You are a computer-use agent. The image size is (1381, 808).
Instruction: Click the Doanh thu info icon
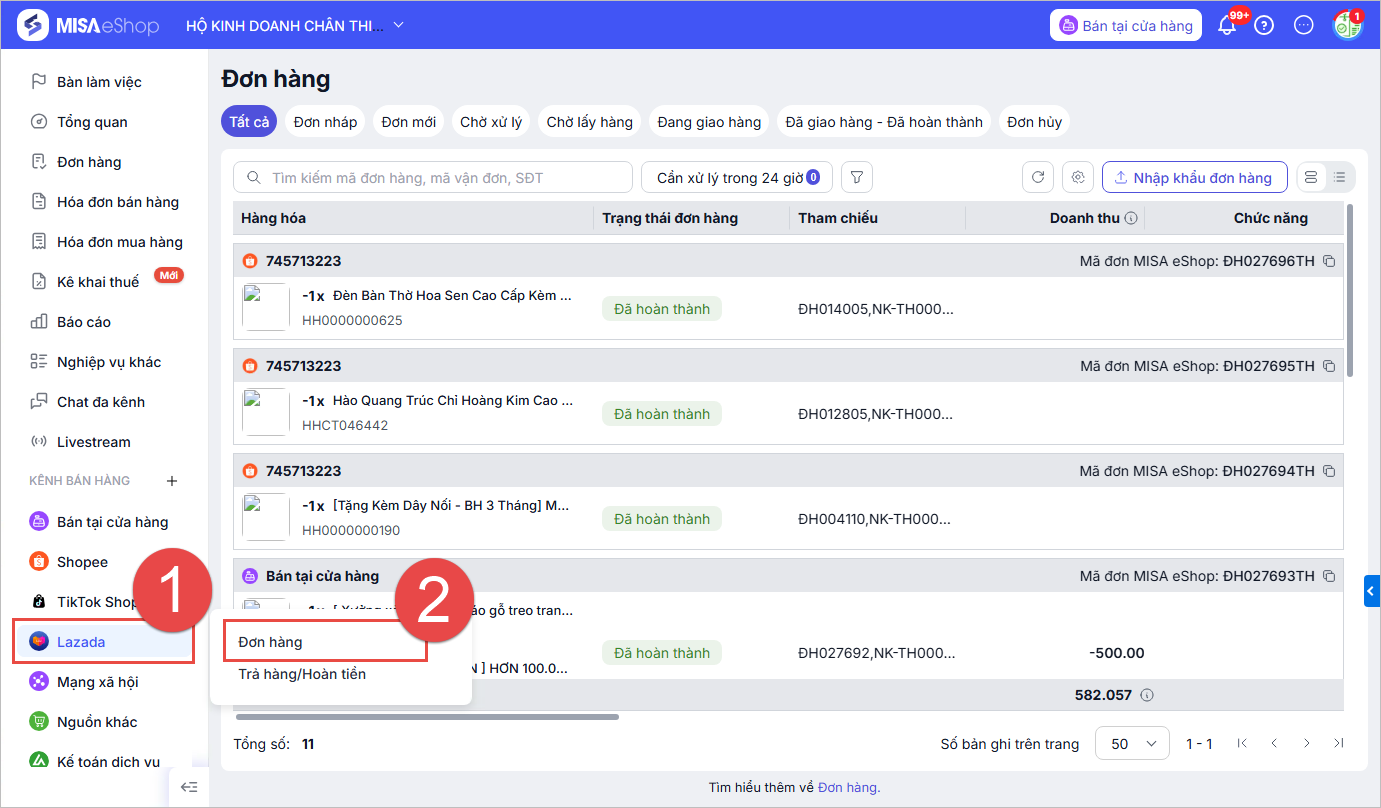pyautogui.click(x=1131, y=218)
